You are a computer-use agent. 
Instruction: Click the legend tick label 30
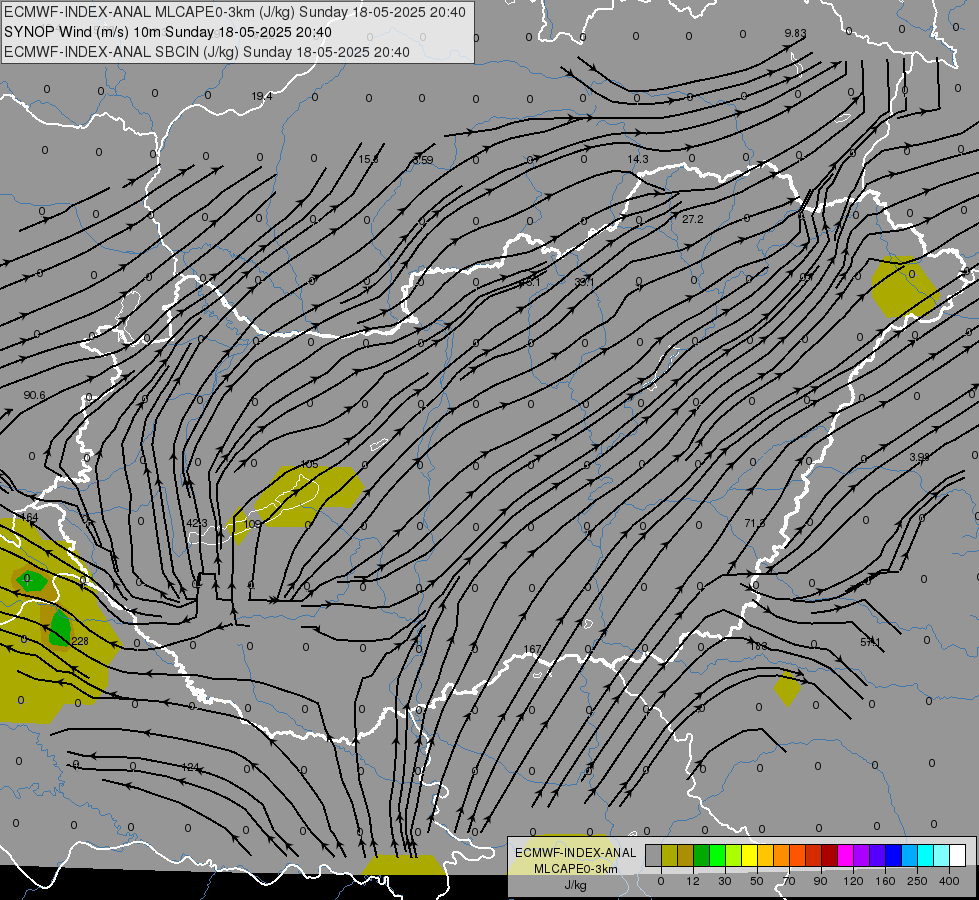[725, 881]
